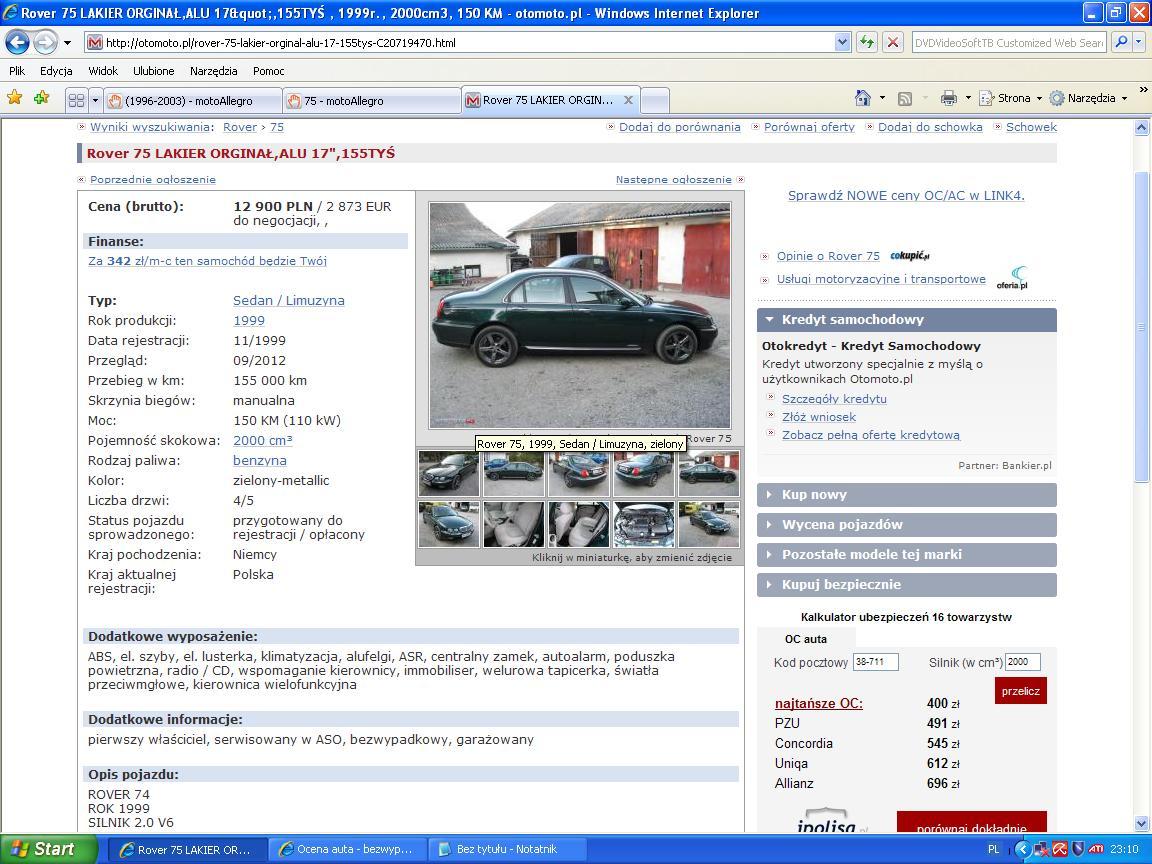Click the search magnifier icon
Screen dimensions: 1152x864
[1121, 43]
